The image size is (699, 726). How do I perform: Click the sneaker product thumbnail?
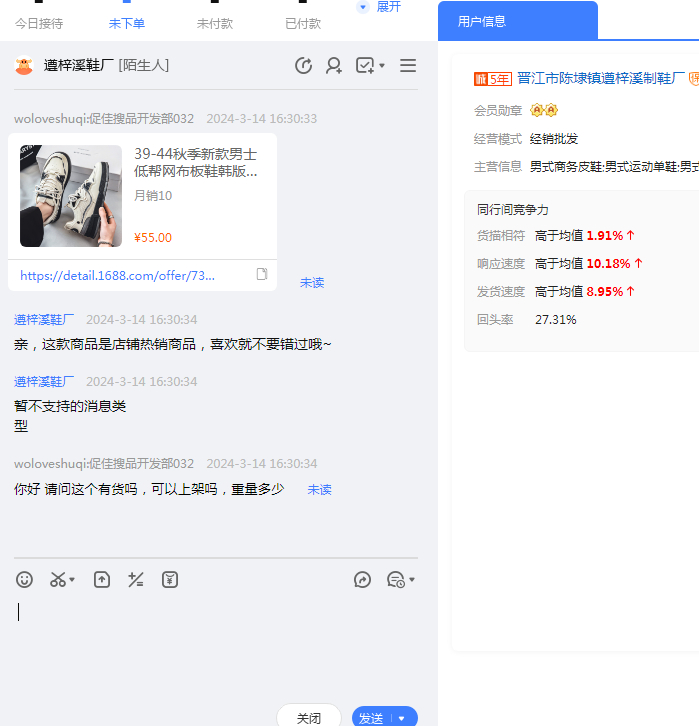(71, 196)
